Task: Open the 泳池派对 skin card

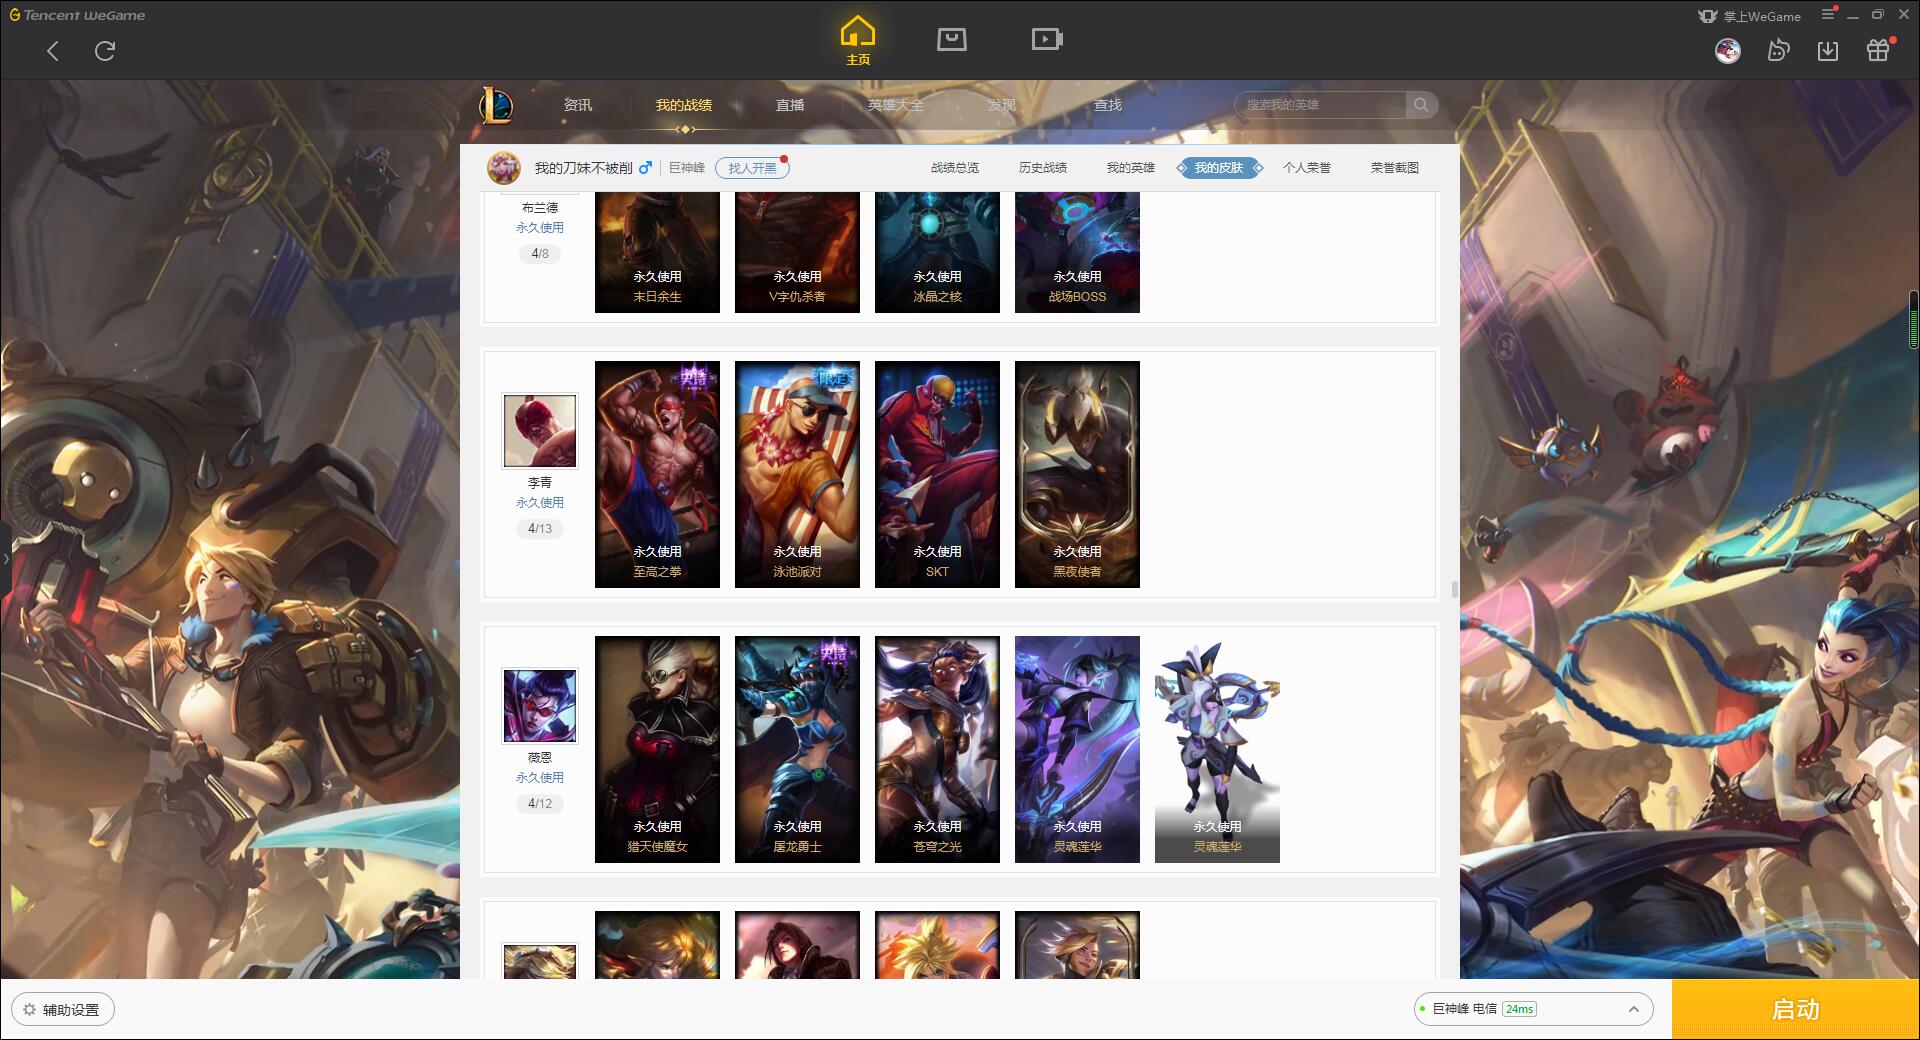Action: pyautogui.click(x=797, y=474)
